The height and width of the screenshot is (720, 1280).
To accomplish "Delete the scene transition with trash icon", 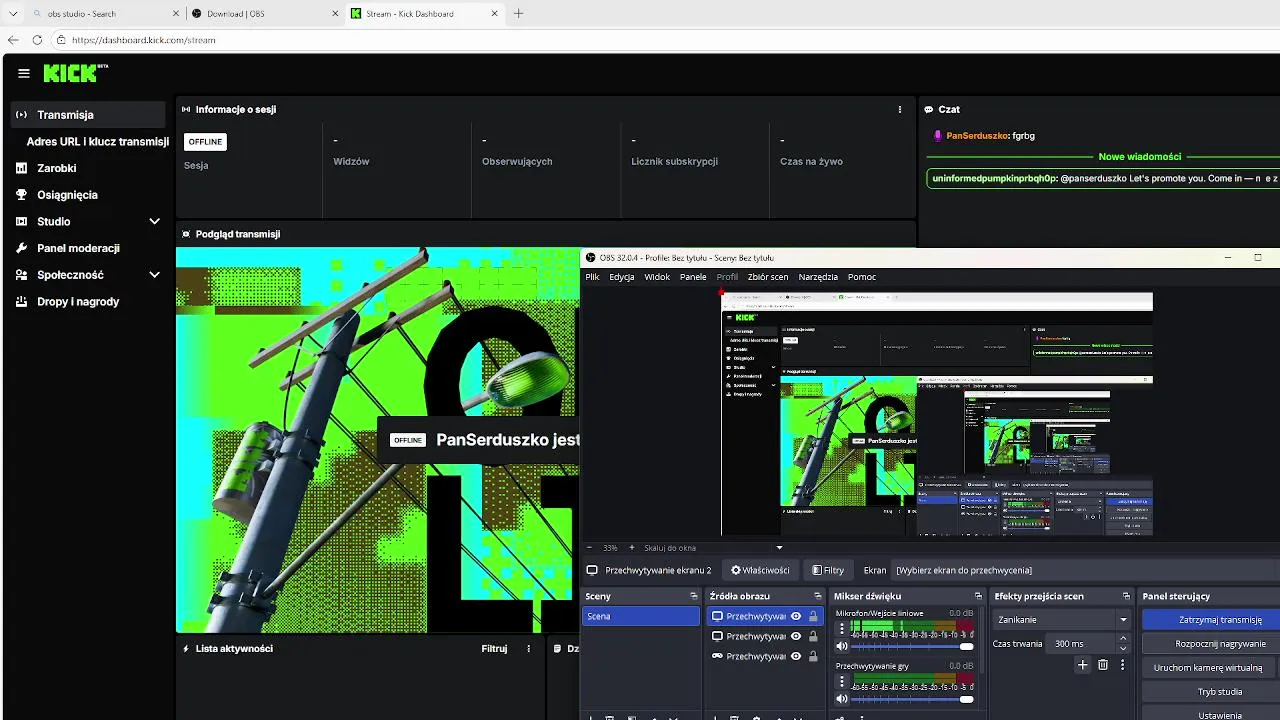I will [x=1103, y=665].
